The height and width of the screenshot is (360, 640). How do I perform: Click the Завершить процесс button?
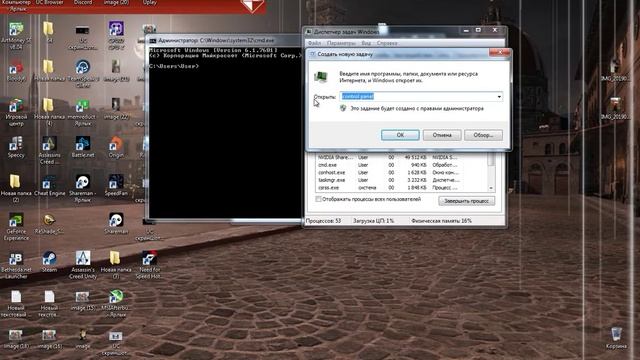467,201
